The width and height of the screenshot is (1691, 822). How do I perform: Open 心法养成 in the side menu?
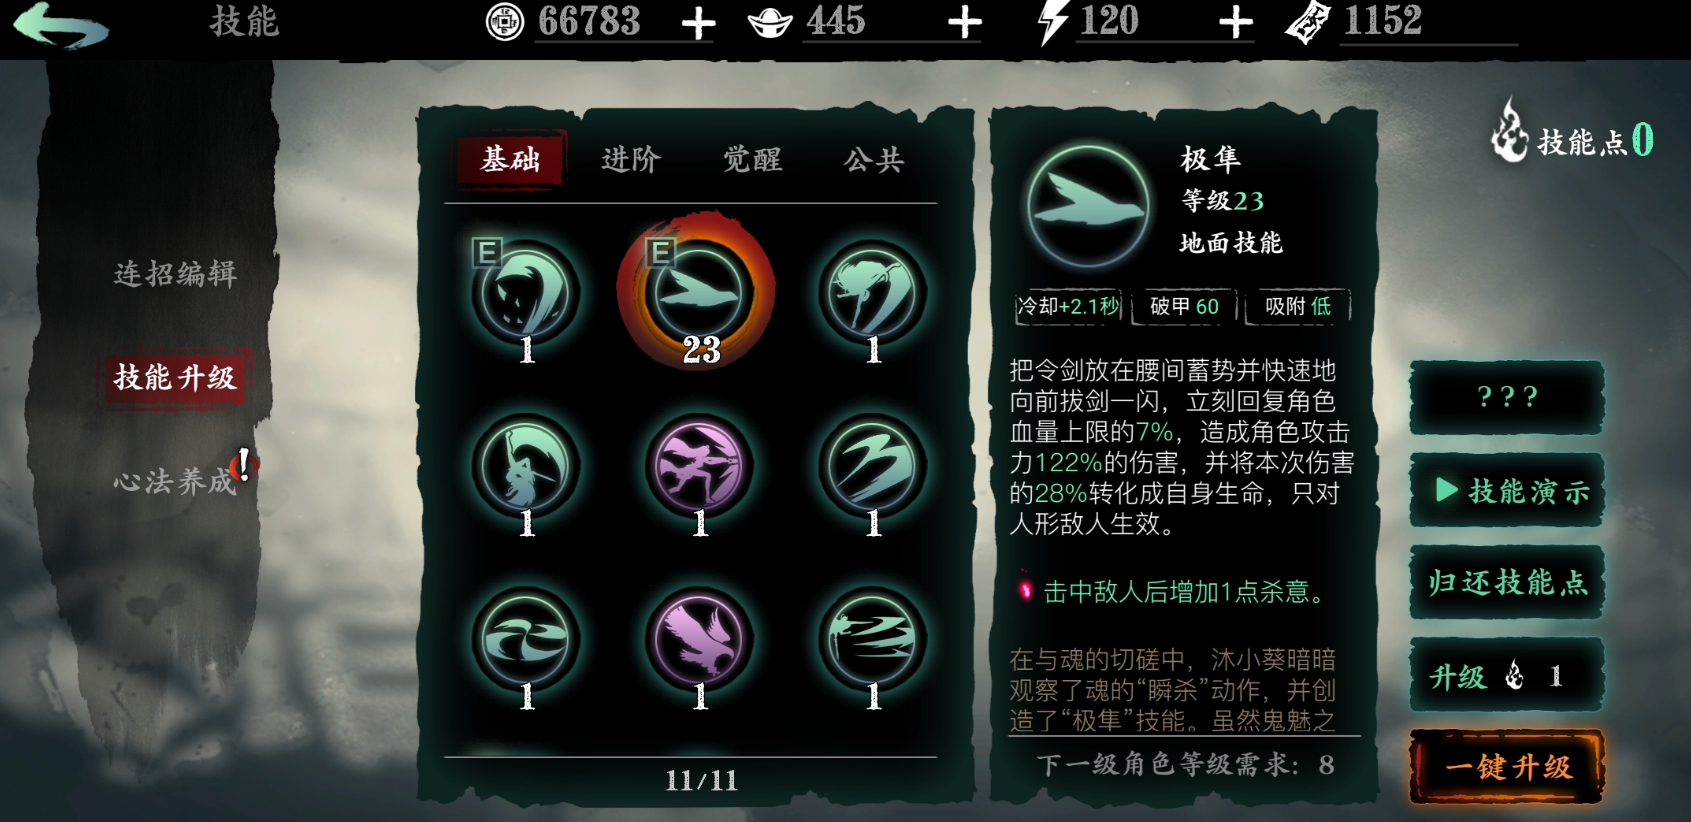[x=174, y=481]
